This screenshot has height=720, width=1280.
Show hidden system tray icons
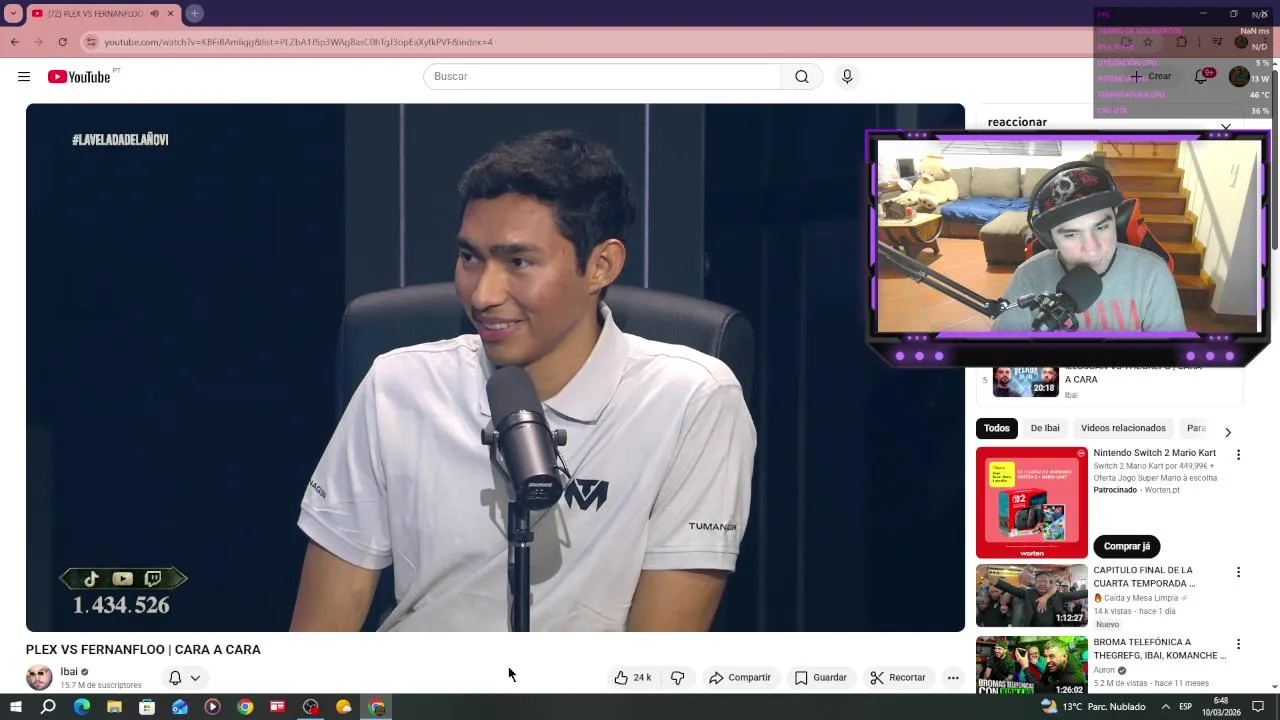[x=1165, y=707]
